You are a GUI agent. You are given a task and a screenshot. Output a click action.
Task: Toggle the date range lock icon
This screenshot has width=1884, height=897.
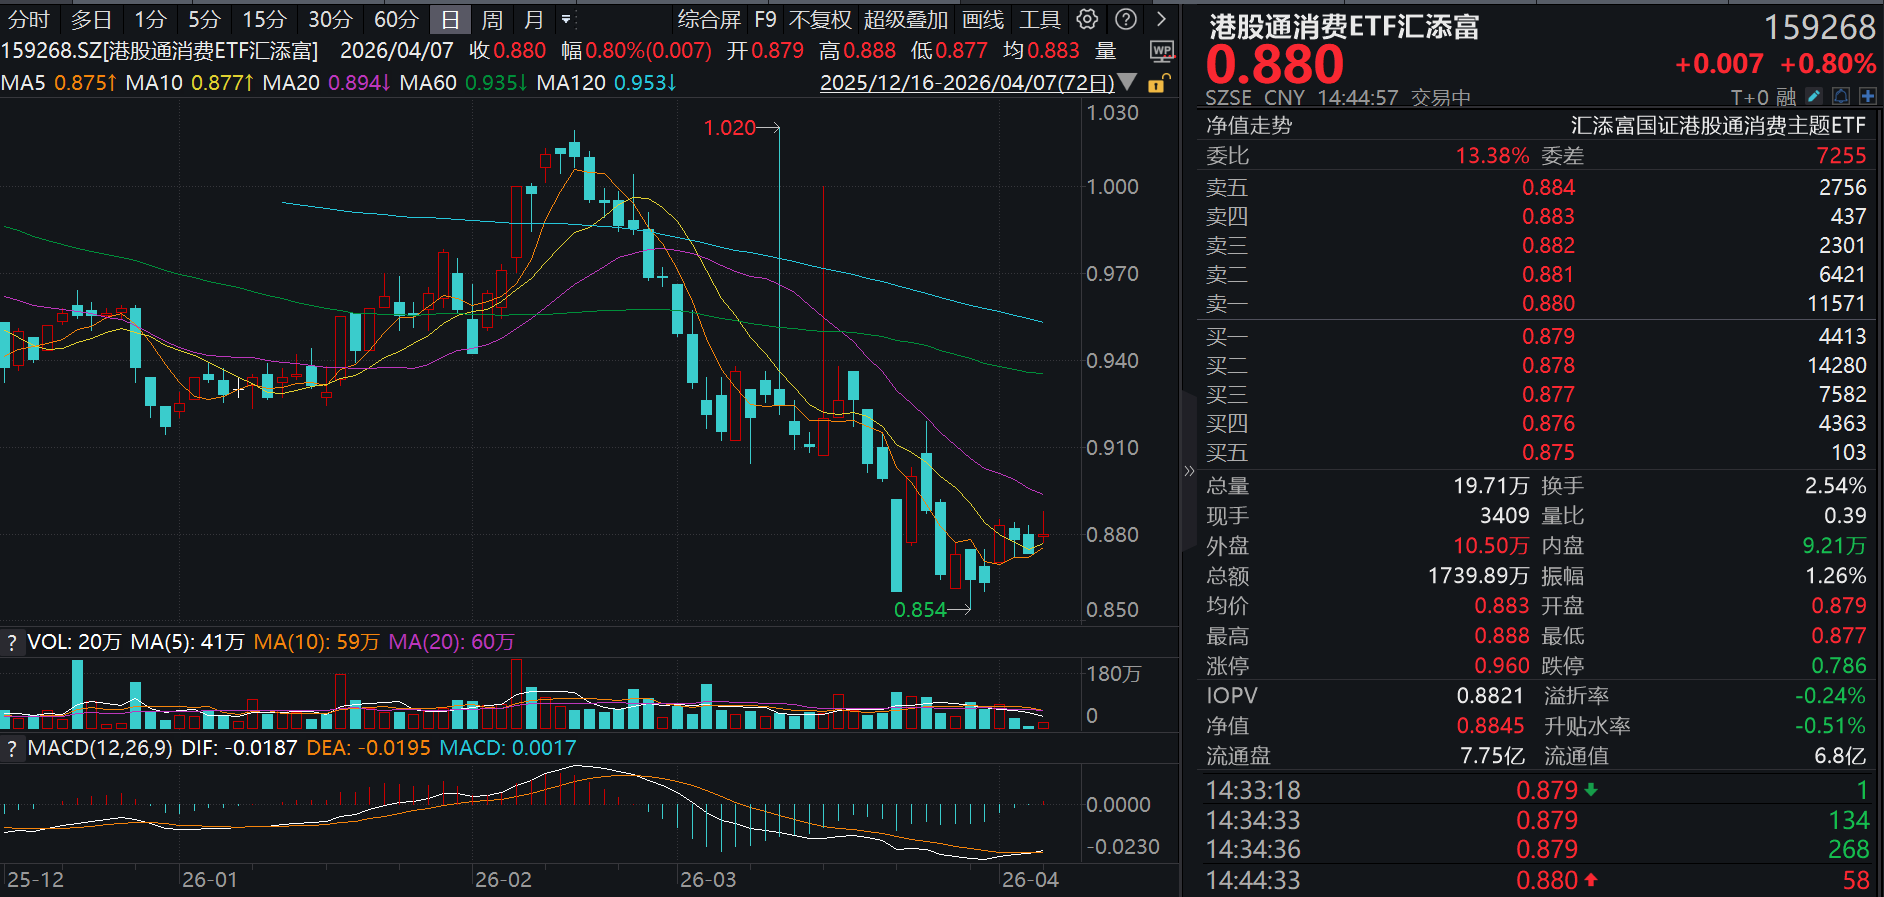click(1157, 83)
